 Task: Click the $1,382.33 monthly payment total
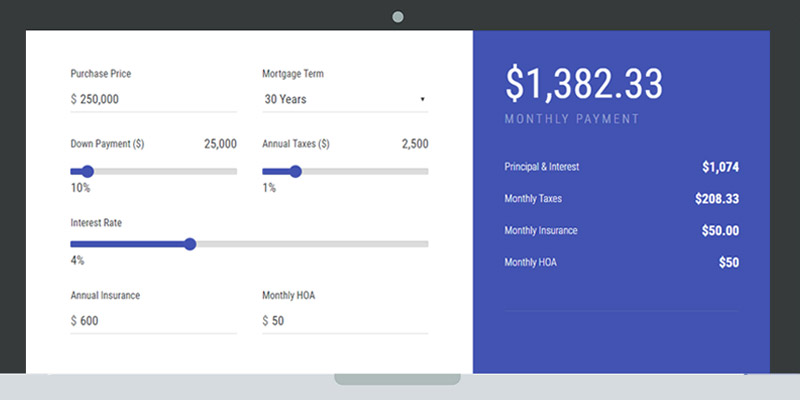(x=584, y=83)
